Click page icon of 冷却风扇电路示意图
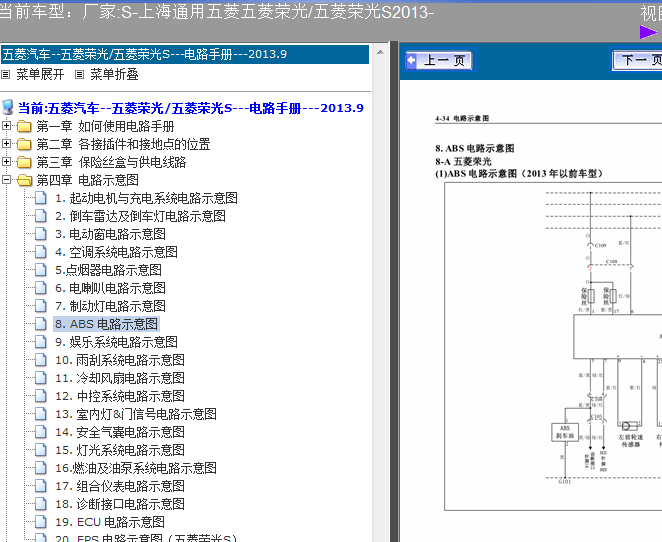This screenshot has height=542, width=662. [x=41, y=378]
